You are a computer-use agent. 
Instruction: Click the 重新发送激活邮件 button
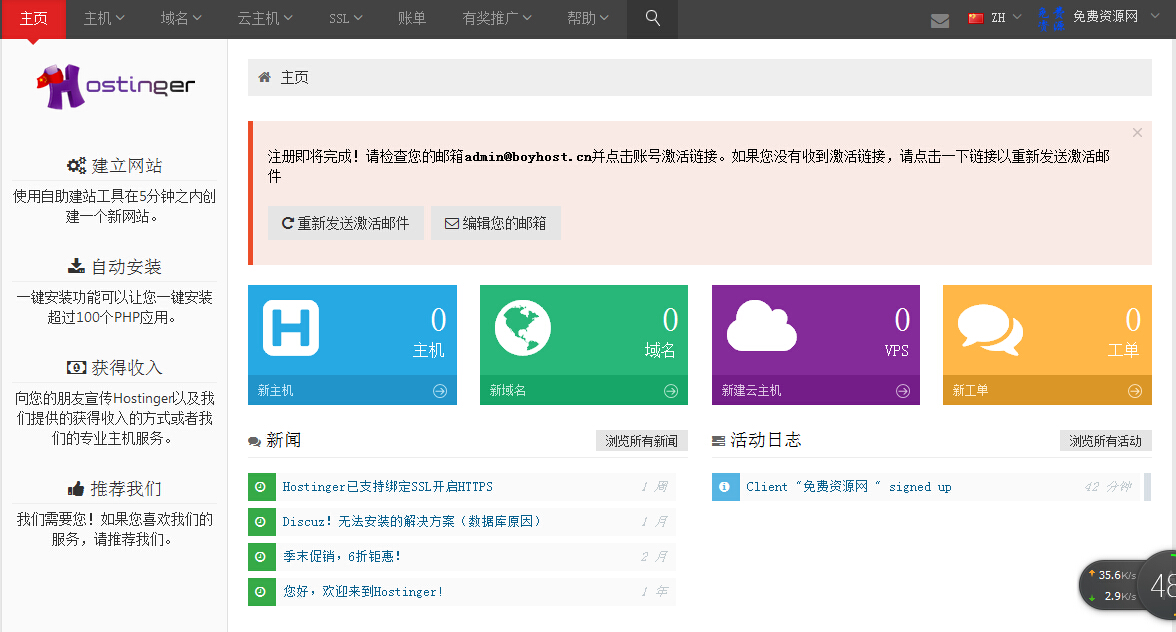(x=346, y=223)
